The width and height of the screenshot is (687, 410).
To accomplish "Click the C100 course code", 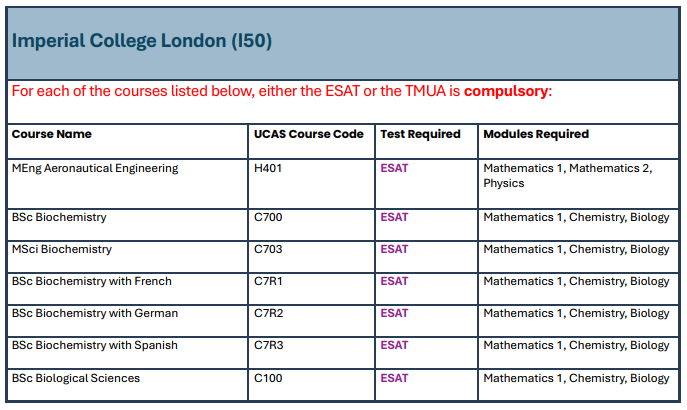I will (269, 378).
